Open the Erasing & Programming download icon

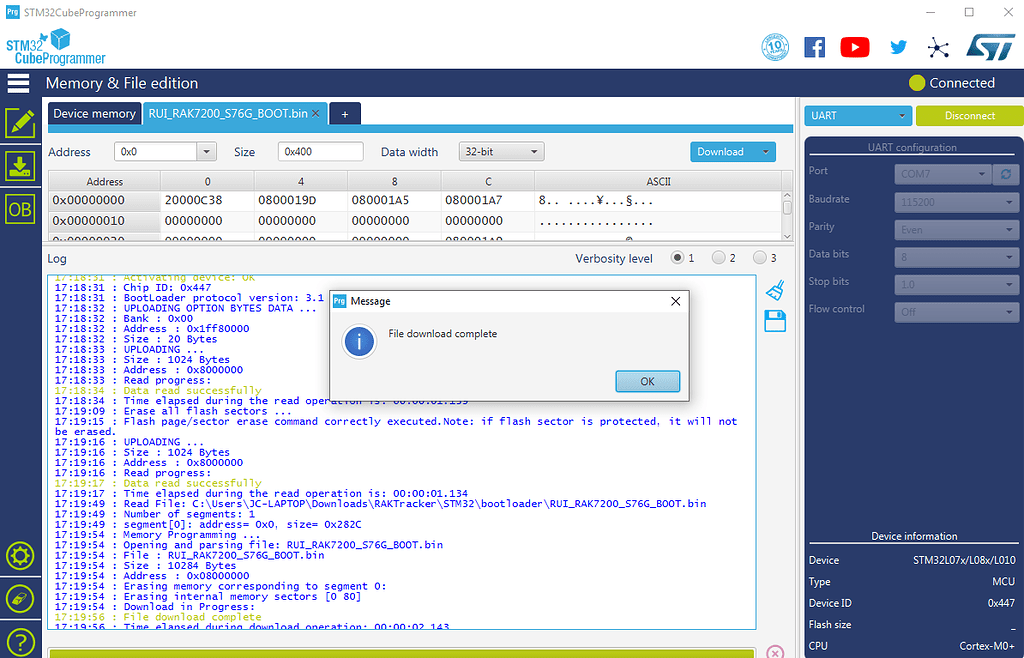point(20,166)
